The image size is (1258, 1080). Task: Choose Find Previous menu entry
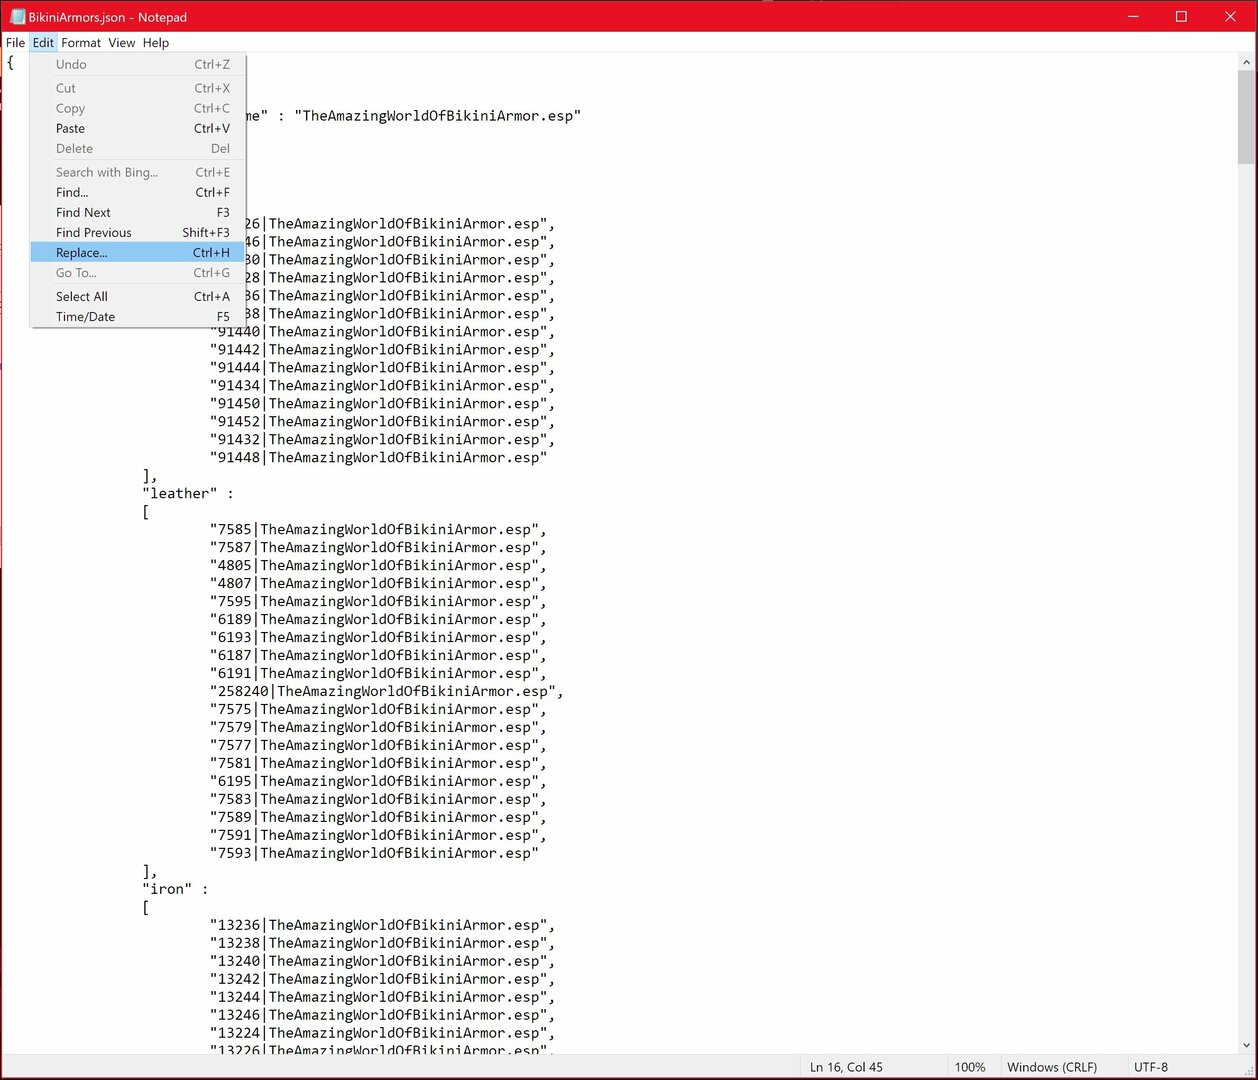click(138, 232)
